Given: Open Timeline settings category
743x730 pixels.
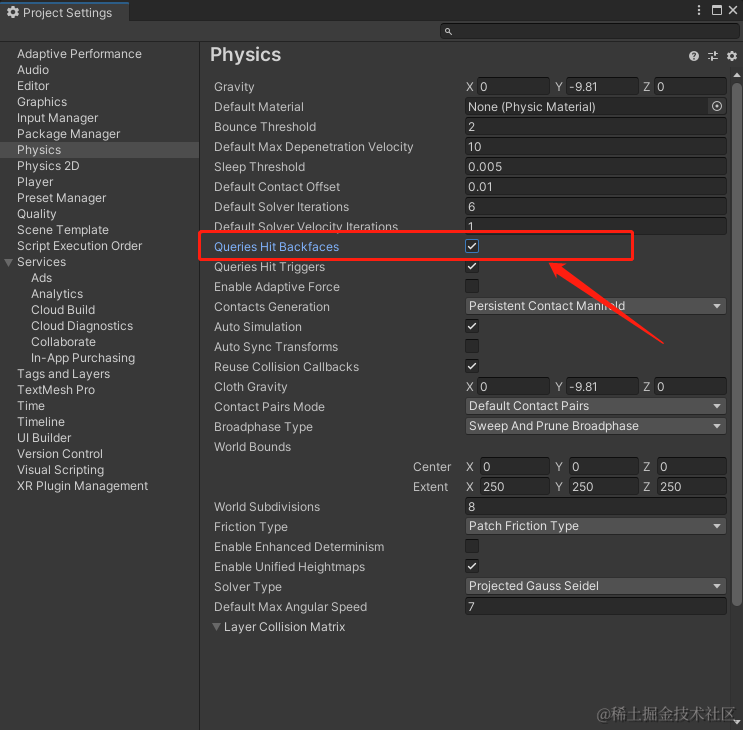Looking at the screenshot, I should coord(41,422).
